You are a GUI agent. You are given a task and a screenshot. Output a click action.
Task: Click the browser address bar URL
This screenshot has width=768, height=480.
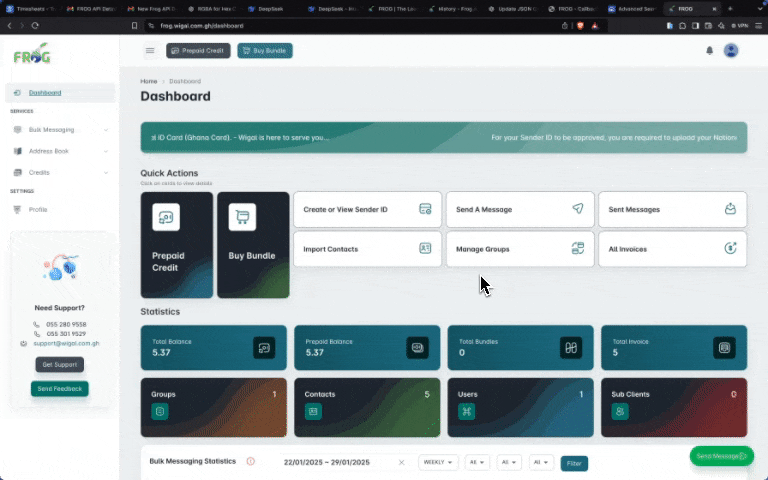click(202, 26)
